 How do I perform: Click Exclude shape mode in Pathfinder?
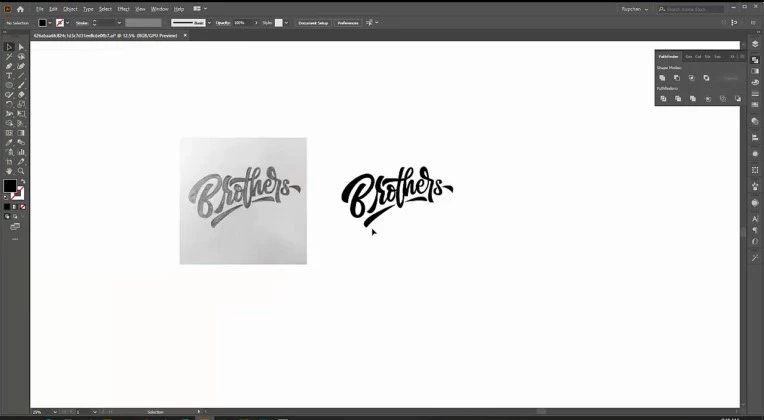click(707, 78)
